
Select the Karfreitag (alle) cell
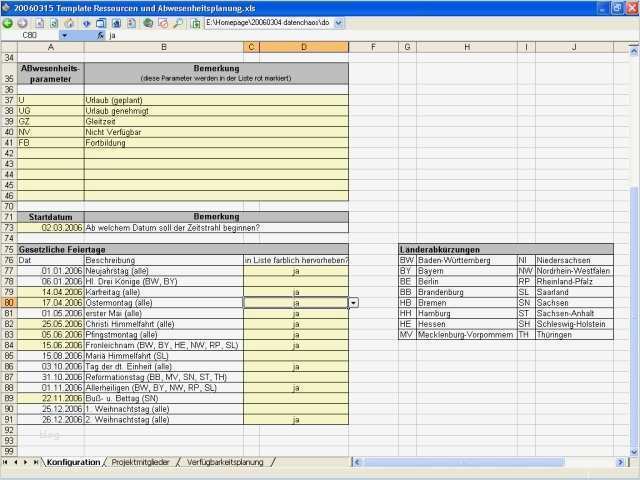point(164,292)
